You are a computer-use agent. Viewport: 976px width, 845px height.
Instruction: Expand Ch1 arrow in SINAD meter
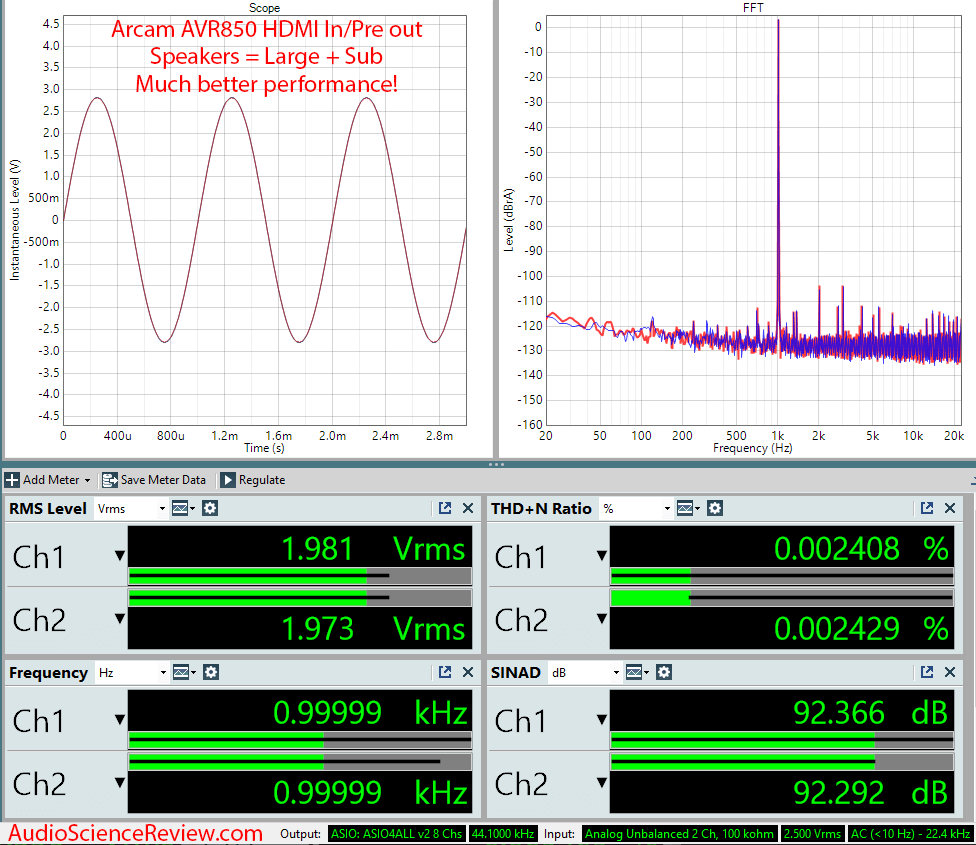[601, 720]
